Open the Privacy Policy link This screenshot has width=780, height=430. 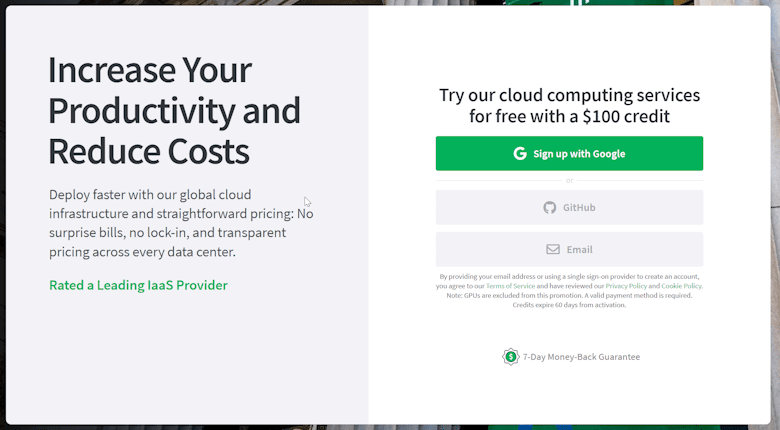click(626, 286)
